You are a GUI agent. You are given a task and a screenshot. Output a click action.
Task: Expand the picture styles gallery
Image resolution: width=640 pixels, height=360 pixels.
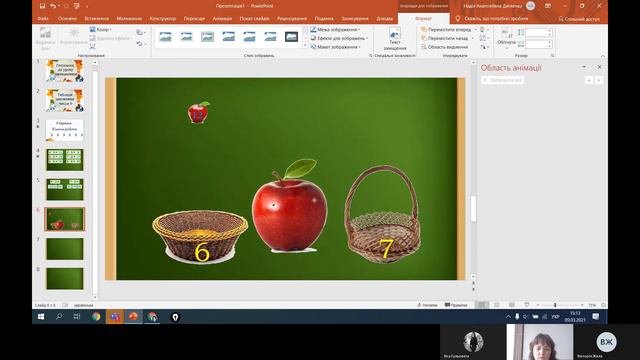coord(305,46)
